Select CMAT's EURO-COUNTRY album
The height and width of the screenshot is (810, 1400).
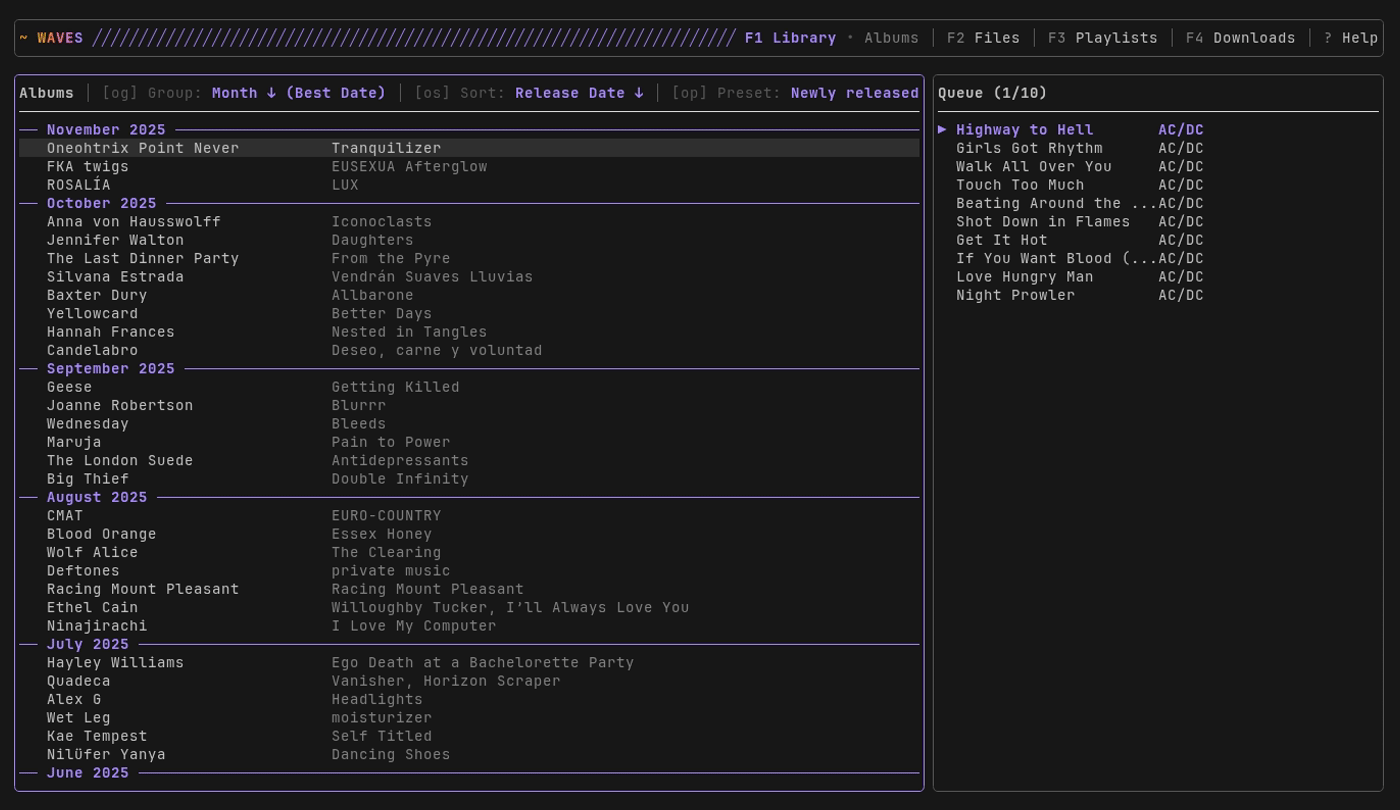469,516
